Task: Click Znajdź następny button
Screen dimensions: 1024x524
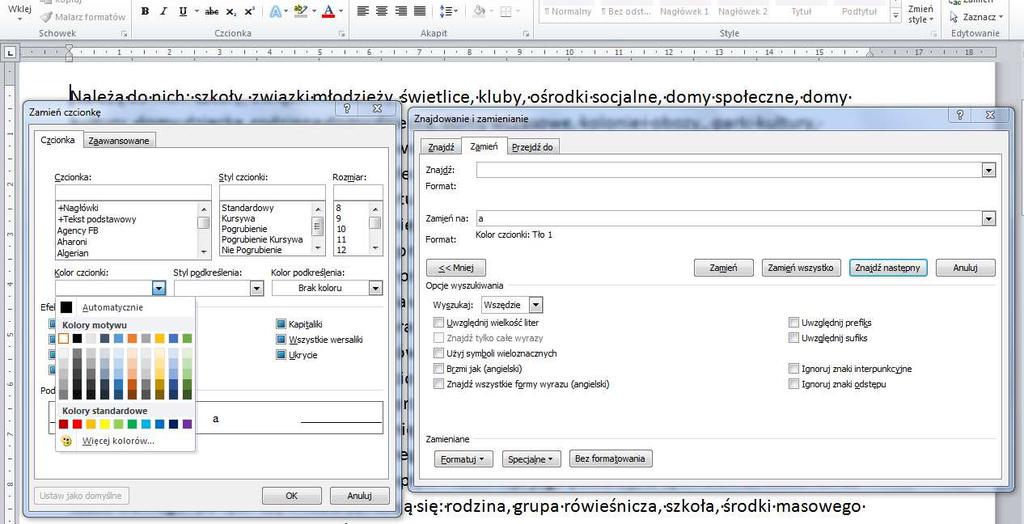Action: 888,268
